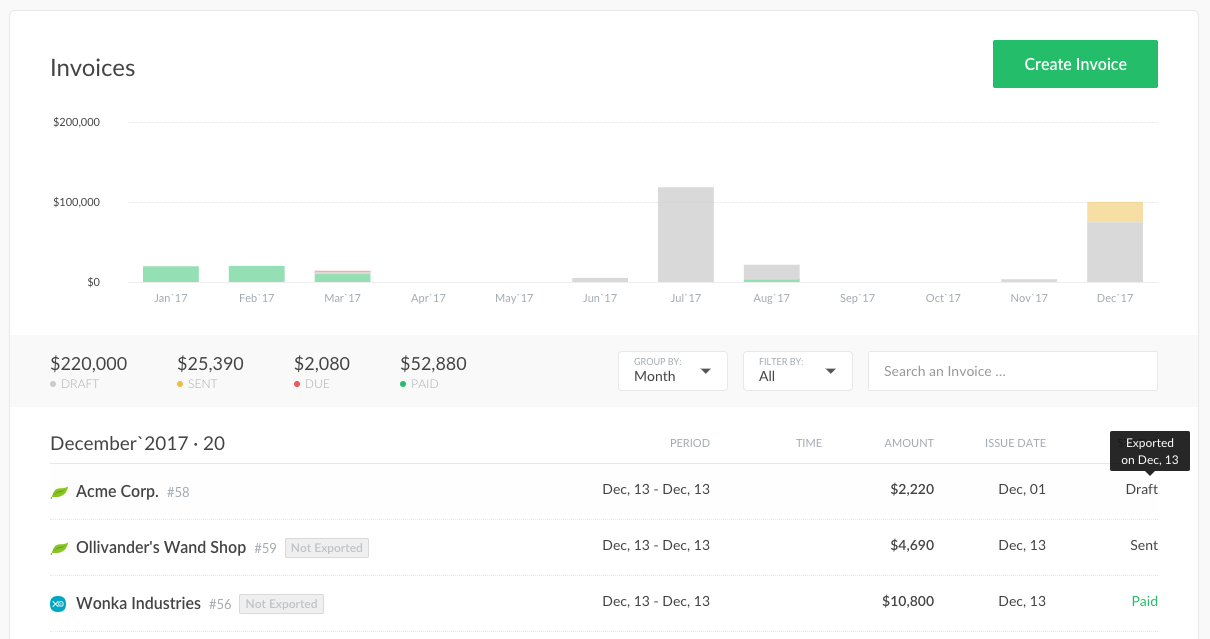Open the Group By Month dropdown
Image resolution: width=1210 pixels, height=639 pixels.
pos(672,371)
